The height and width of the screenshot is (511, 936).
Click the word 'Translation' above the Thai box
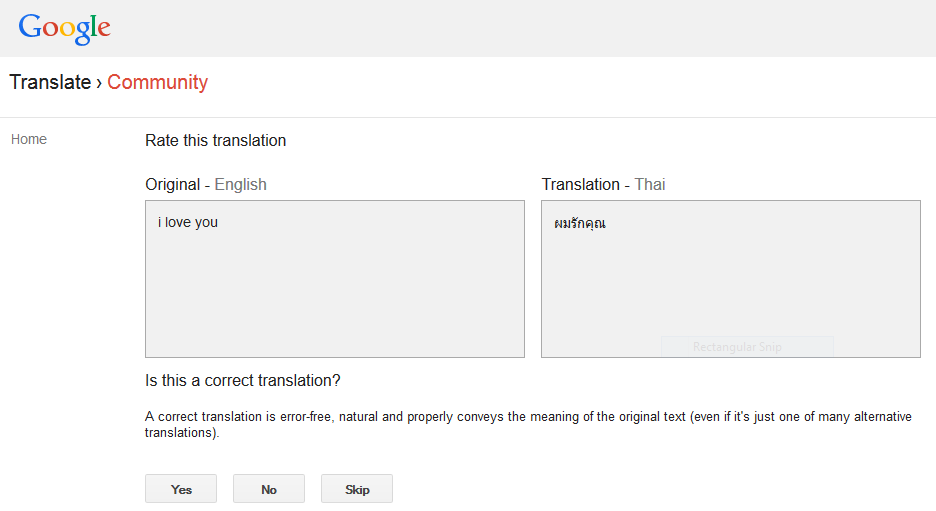coord(580,184)
